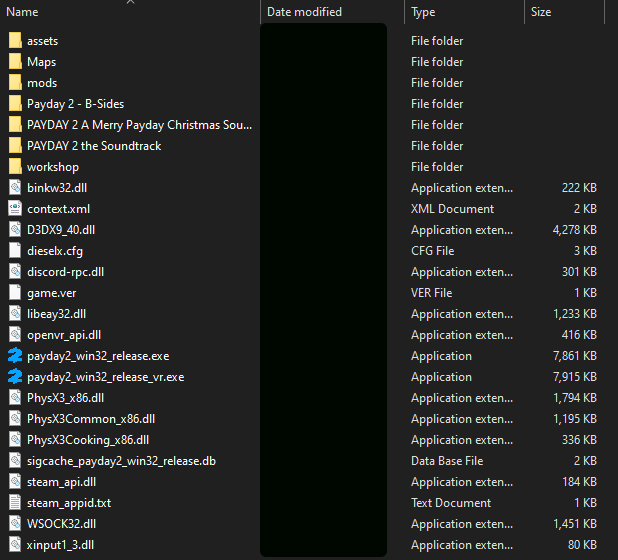Select the dieselx.cfg file name
The image size is (618, 560).
[55, 251]
